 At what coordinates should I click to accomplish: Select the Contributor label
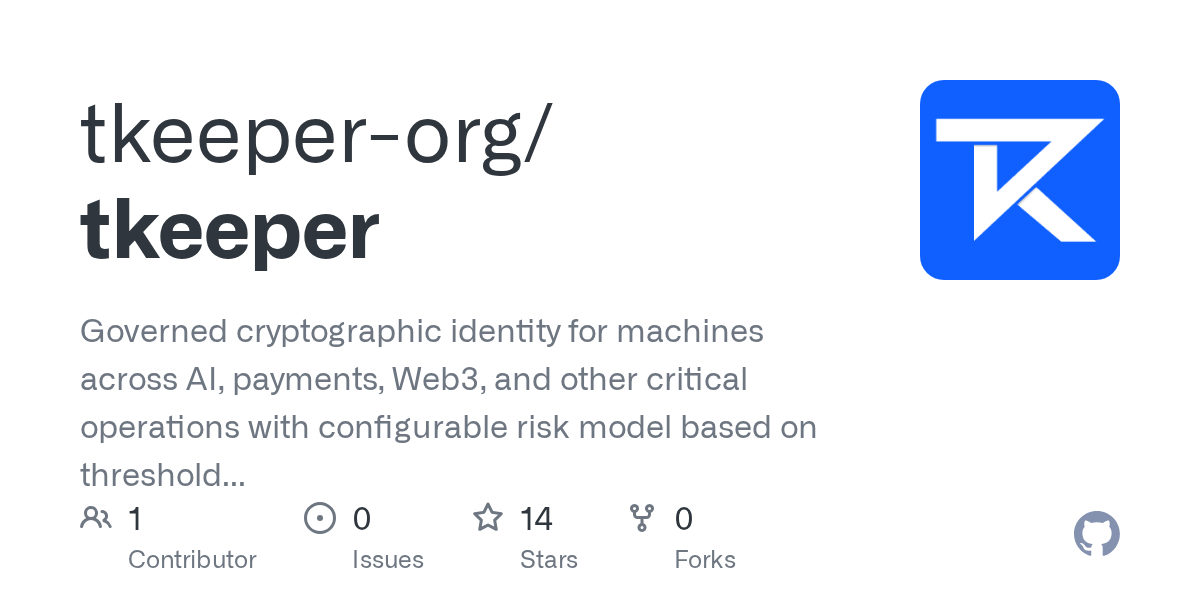click(192, 560)
